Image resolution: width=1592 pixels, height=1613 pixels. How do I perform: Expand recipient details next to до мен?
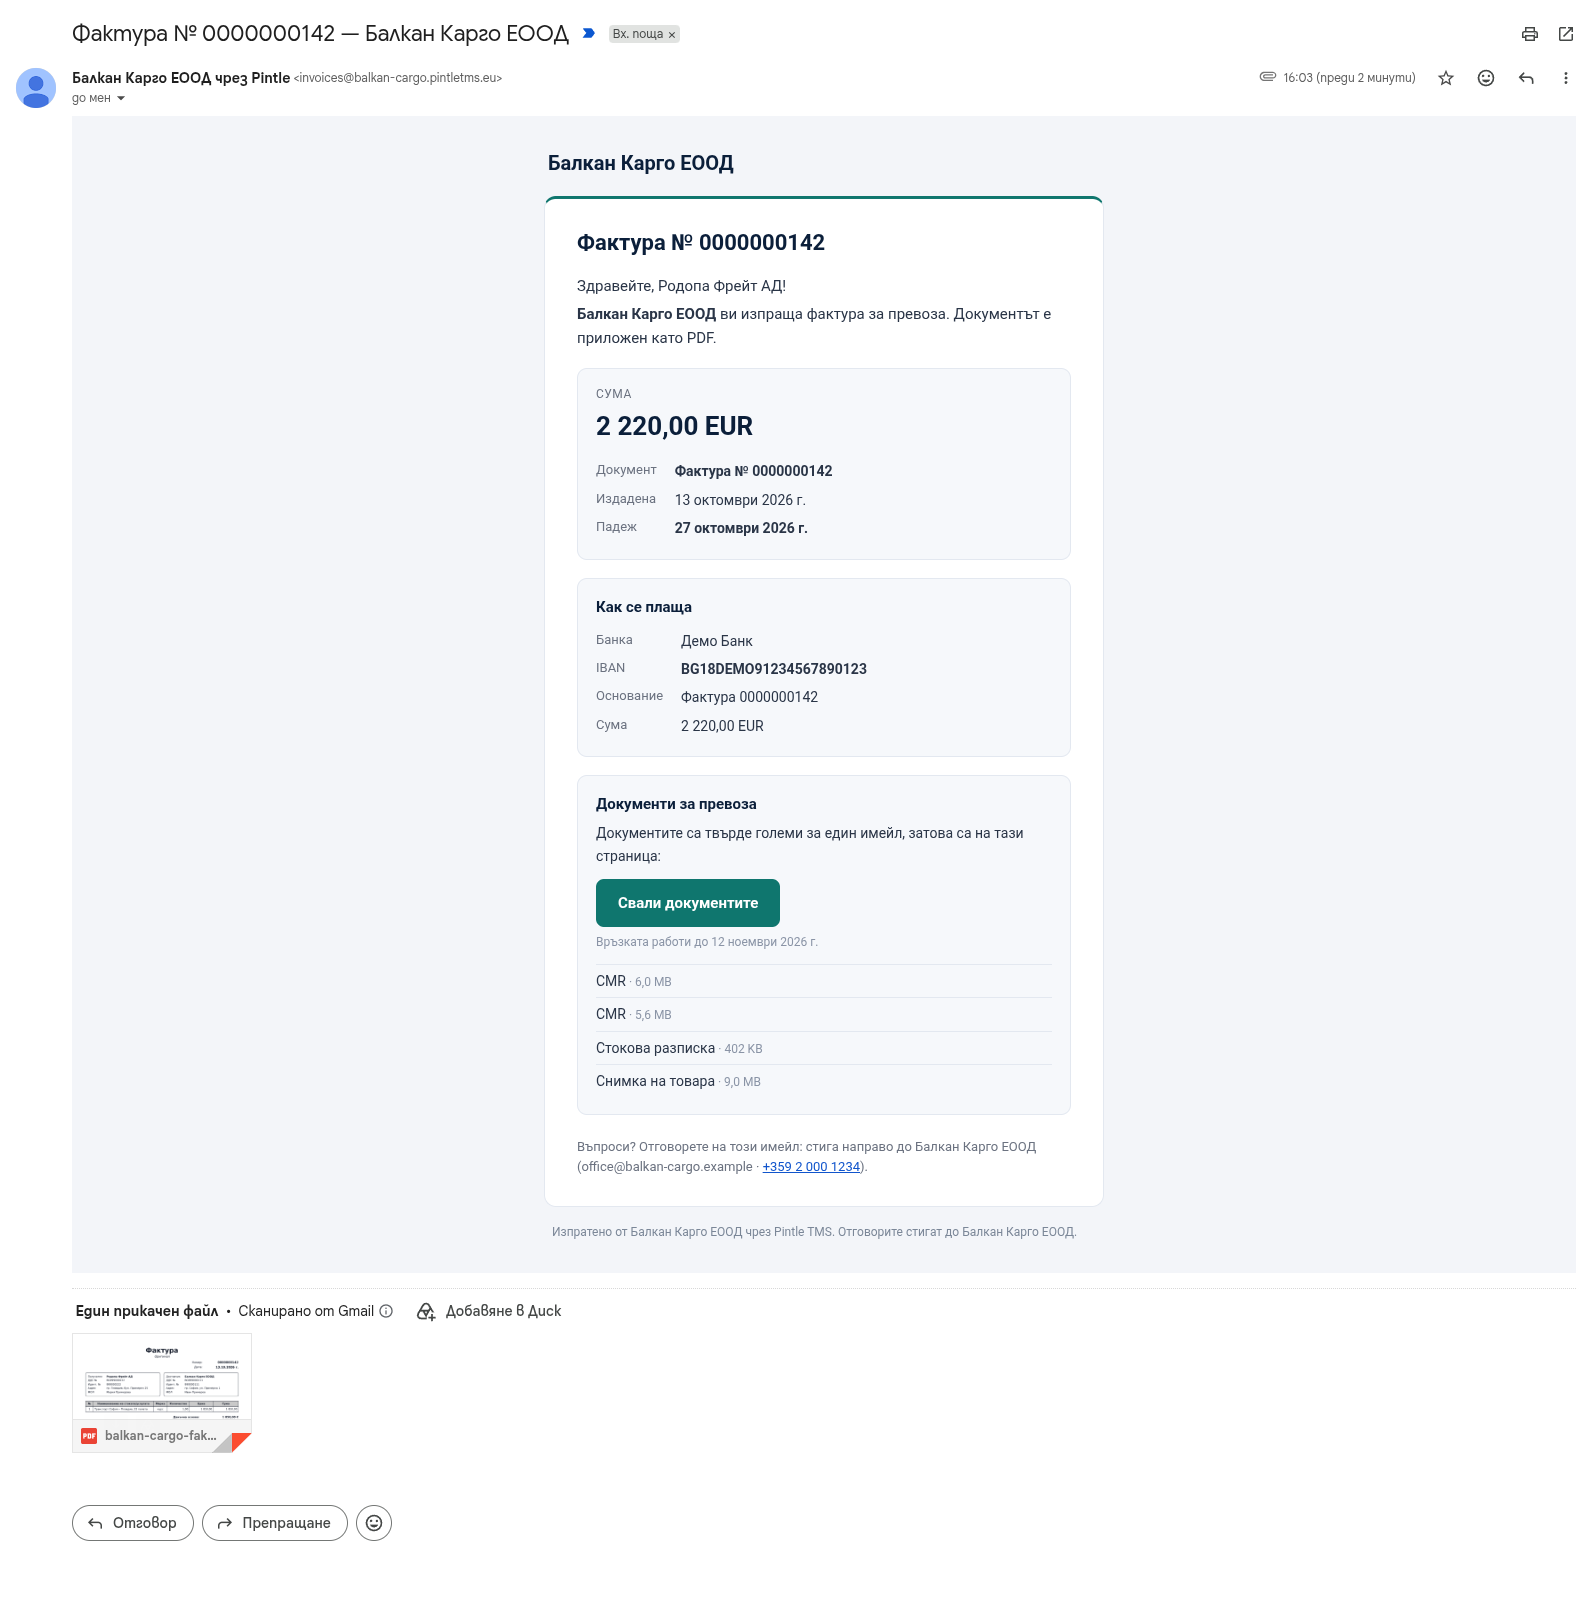pyautogui.click(x=121, y=98)
